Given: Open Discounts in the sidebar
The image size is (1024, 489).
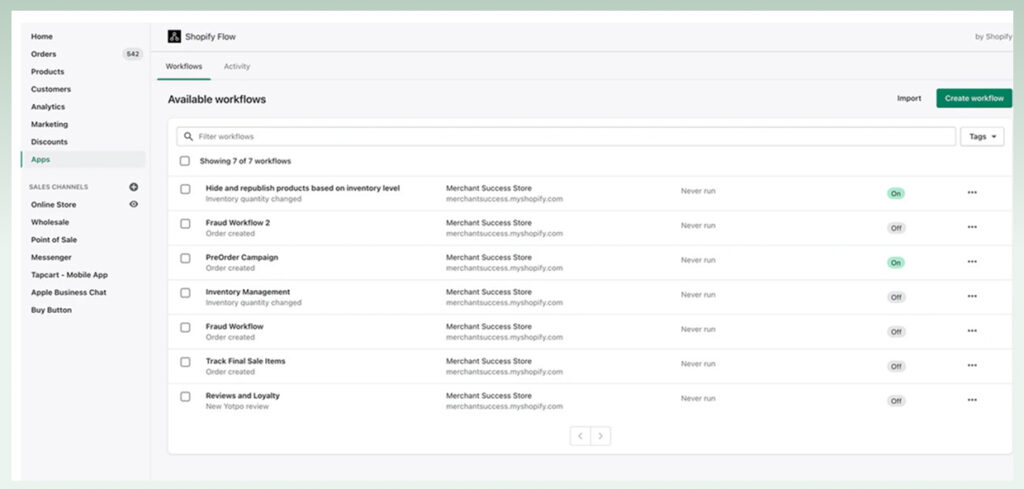Looking at the screenshot, I should coord(49,142).
